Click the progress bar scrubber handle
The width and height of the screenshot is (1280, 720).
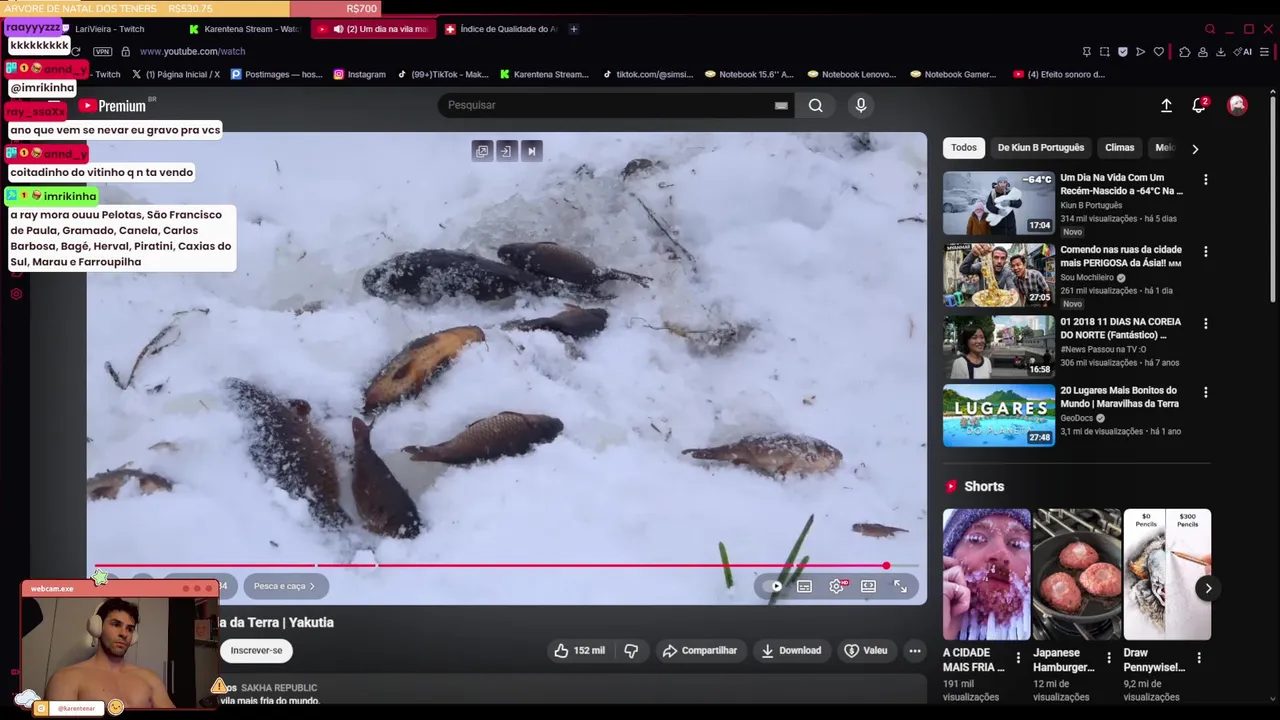tap(886, 566)
